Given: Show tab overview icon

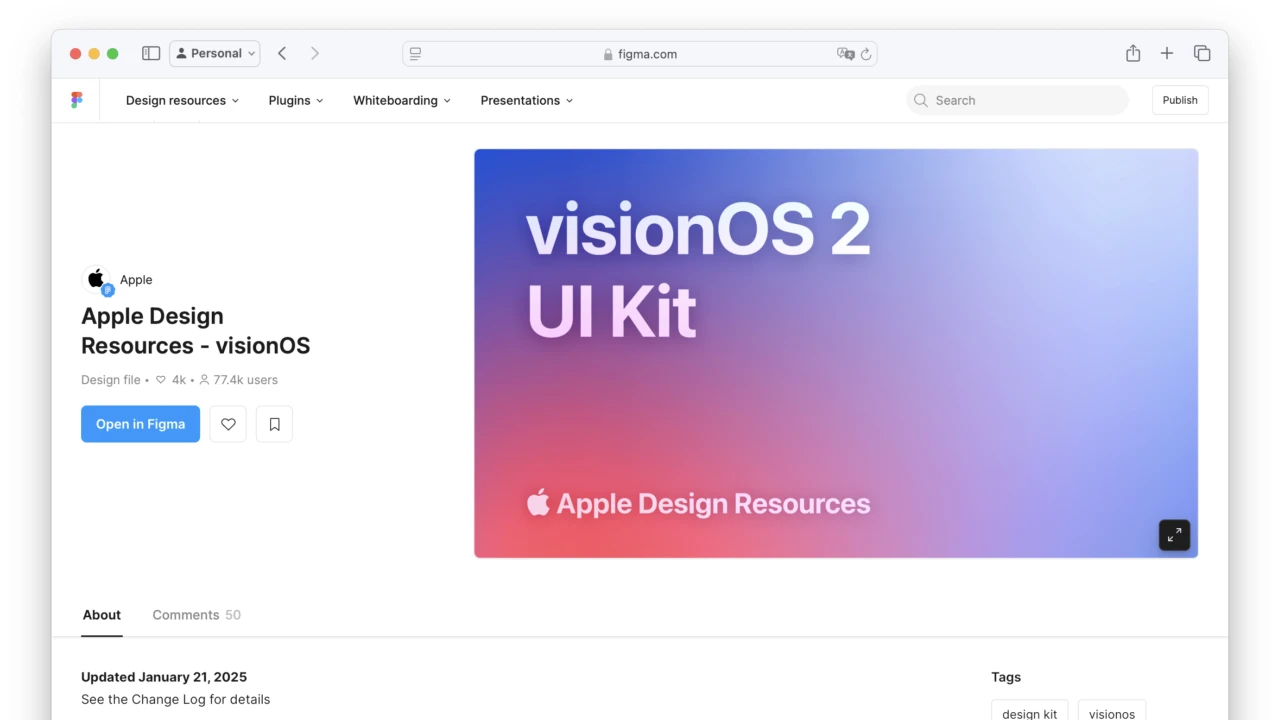Looking at the screenshot, I should pyautogui.click(x=1202, y=53).
